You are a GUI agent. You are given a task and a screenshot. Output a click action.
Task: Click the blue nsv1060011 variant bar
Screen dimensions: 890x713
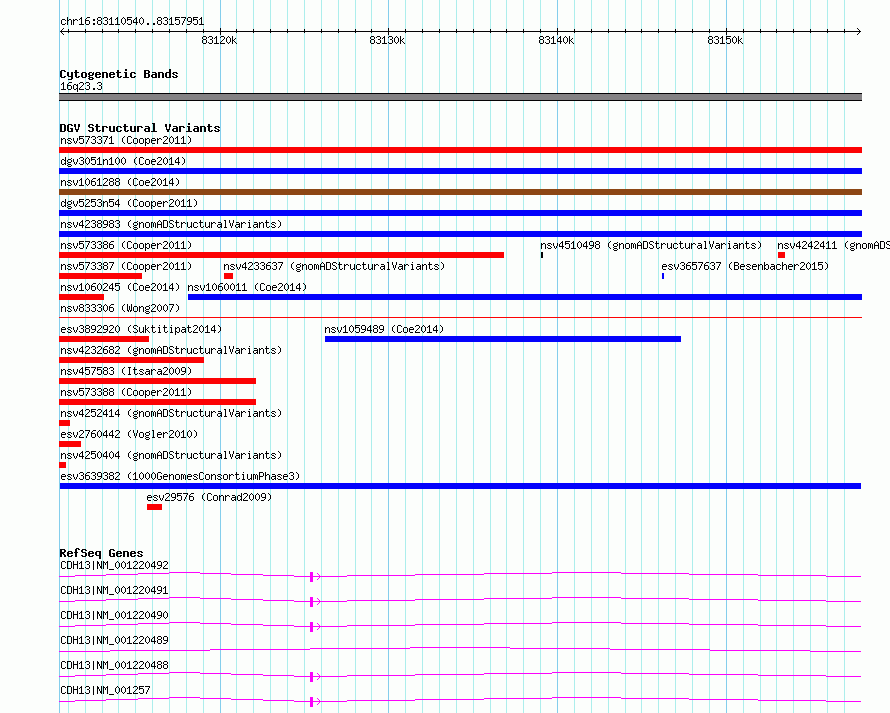coord(525,297)
